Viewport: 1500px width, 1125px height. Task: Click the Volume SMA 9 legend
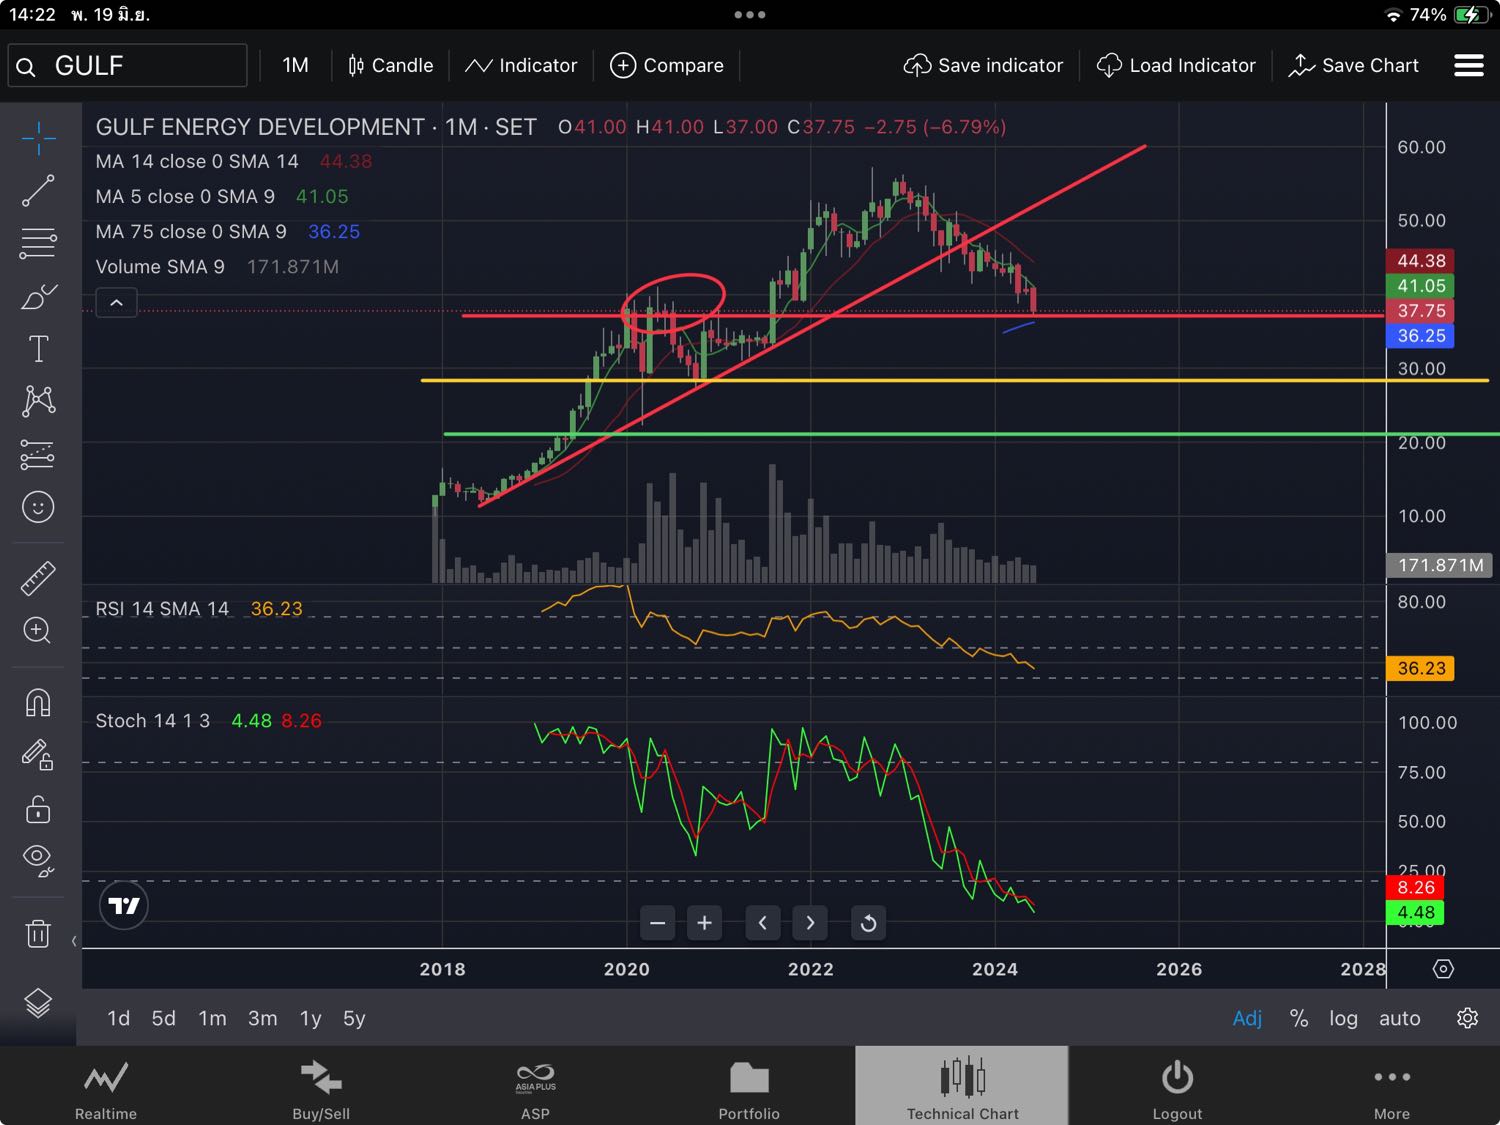tap(217, 266)
